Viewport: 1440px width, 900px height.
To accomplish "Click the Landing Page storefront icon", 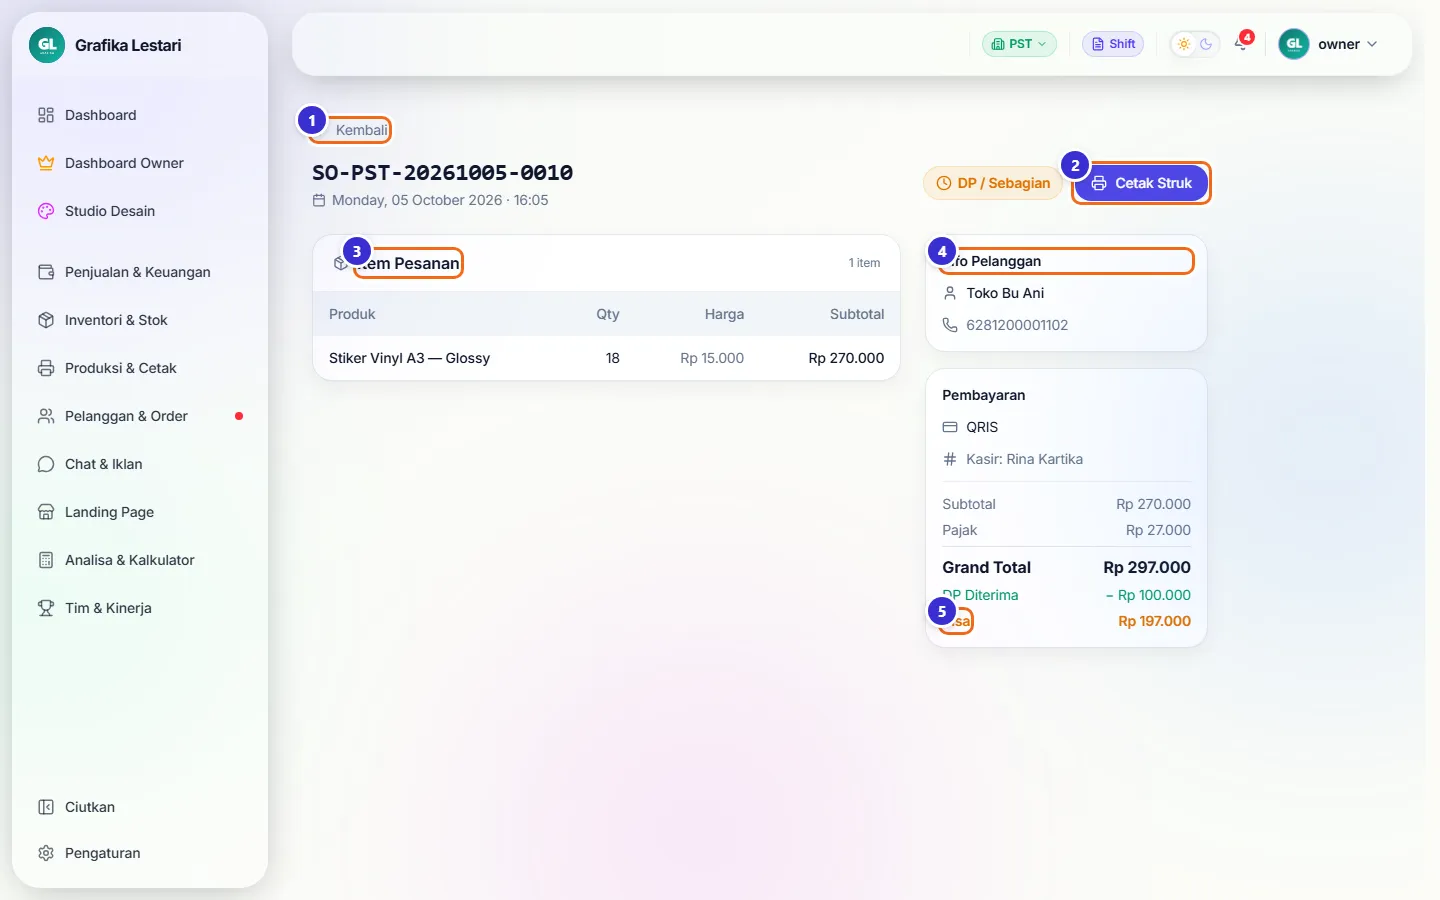I will pos(46,512).
